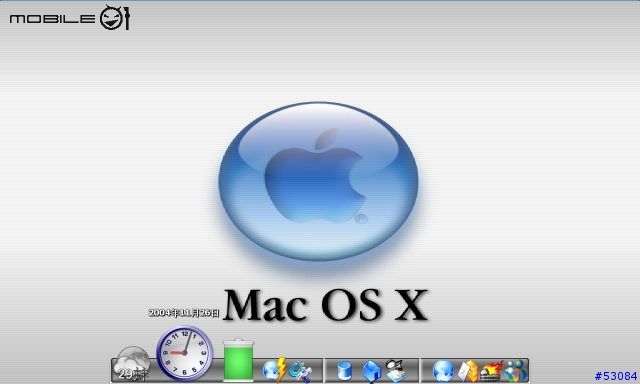Open the envelope mail icon in the dock
The image size is (640, 384).
click(x=467, y=371)
